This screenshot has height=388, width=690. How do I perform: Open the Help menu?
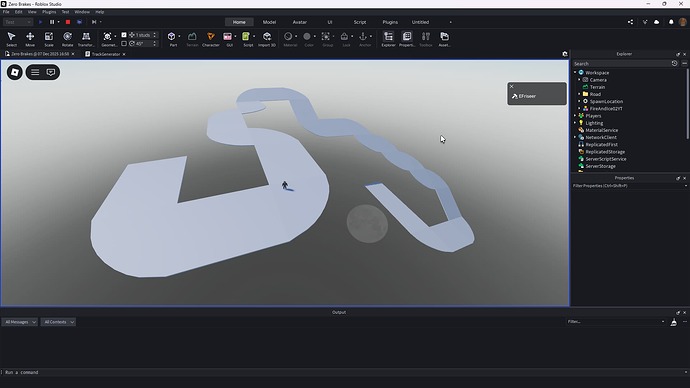[x=100, y=12]
